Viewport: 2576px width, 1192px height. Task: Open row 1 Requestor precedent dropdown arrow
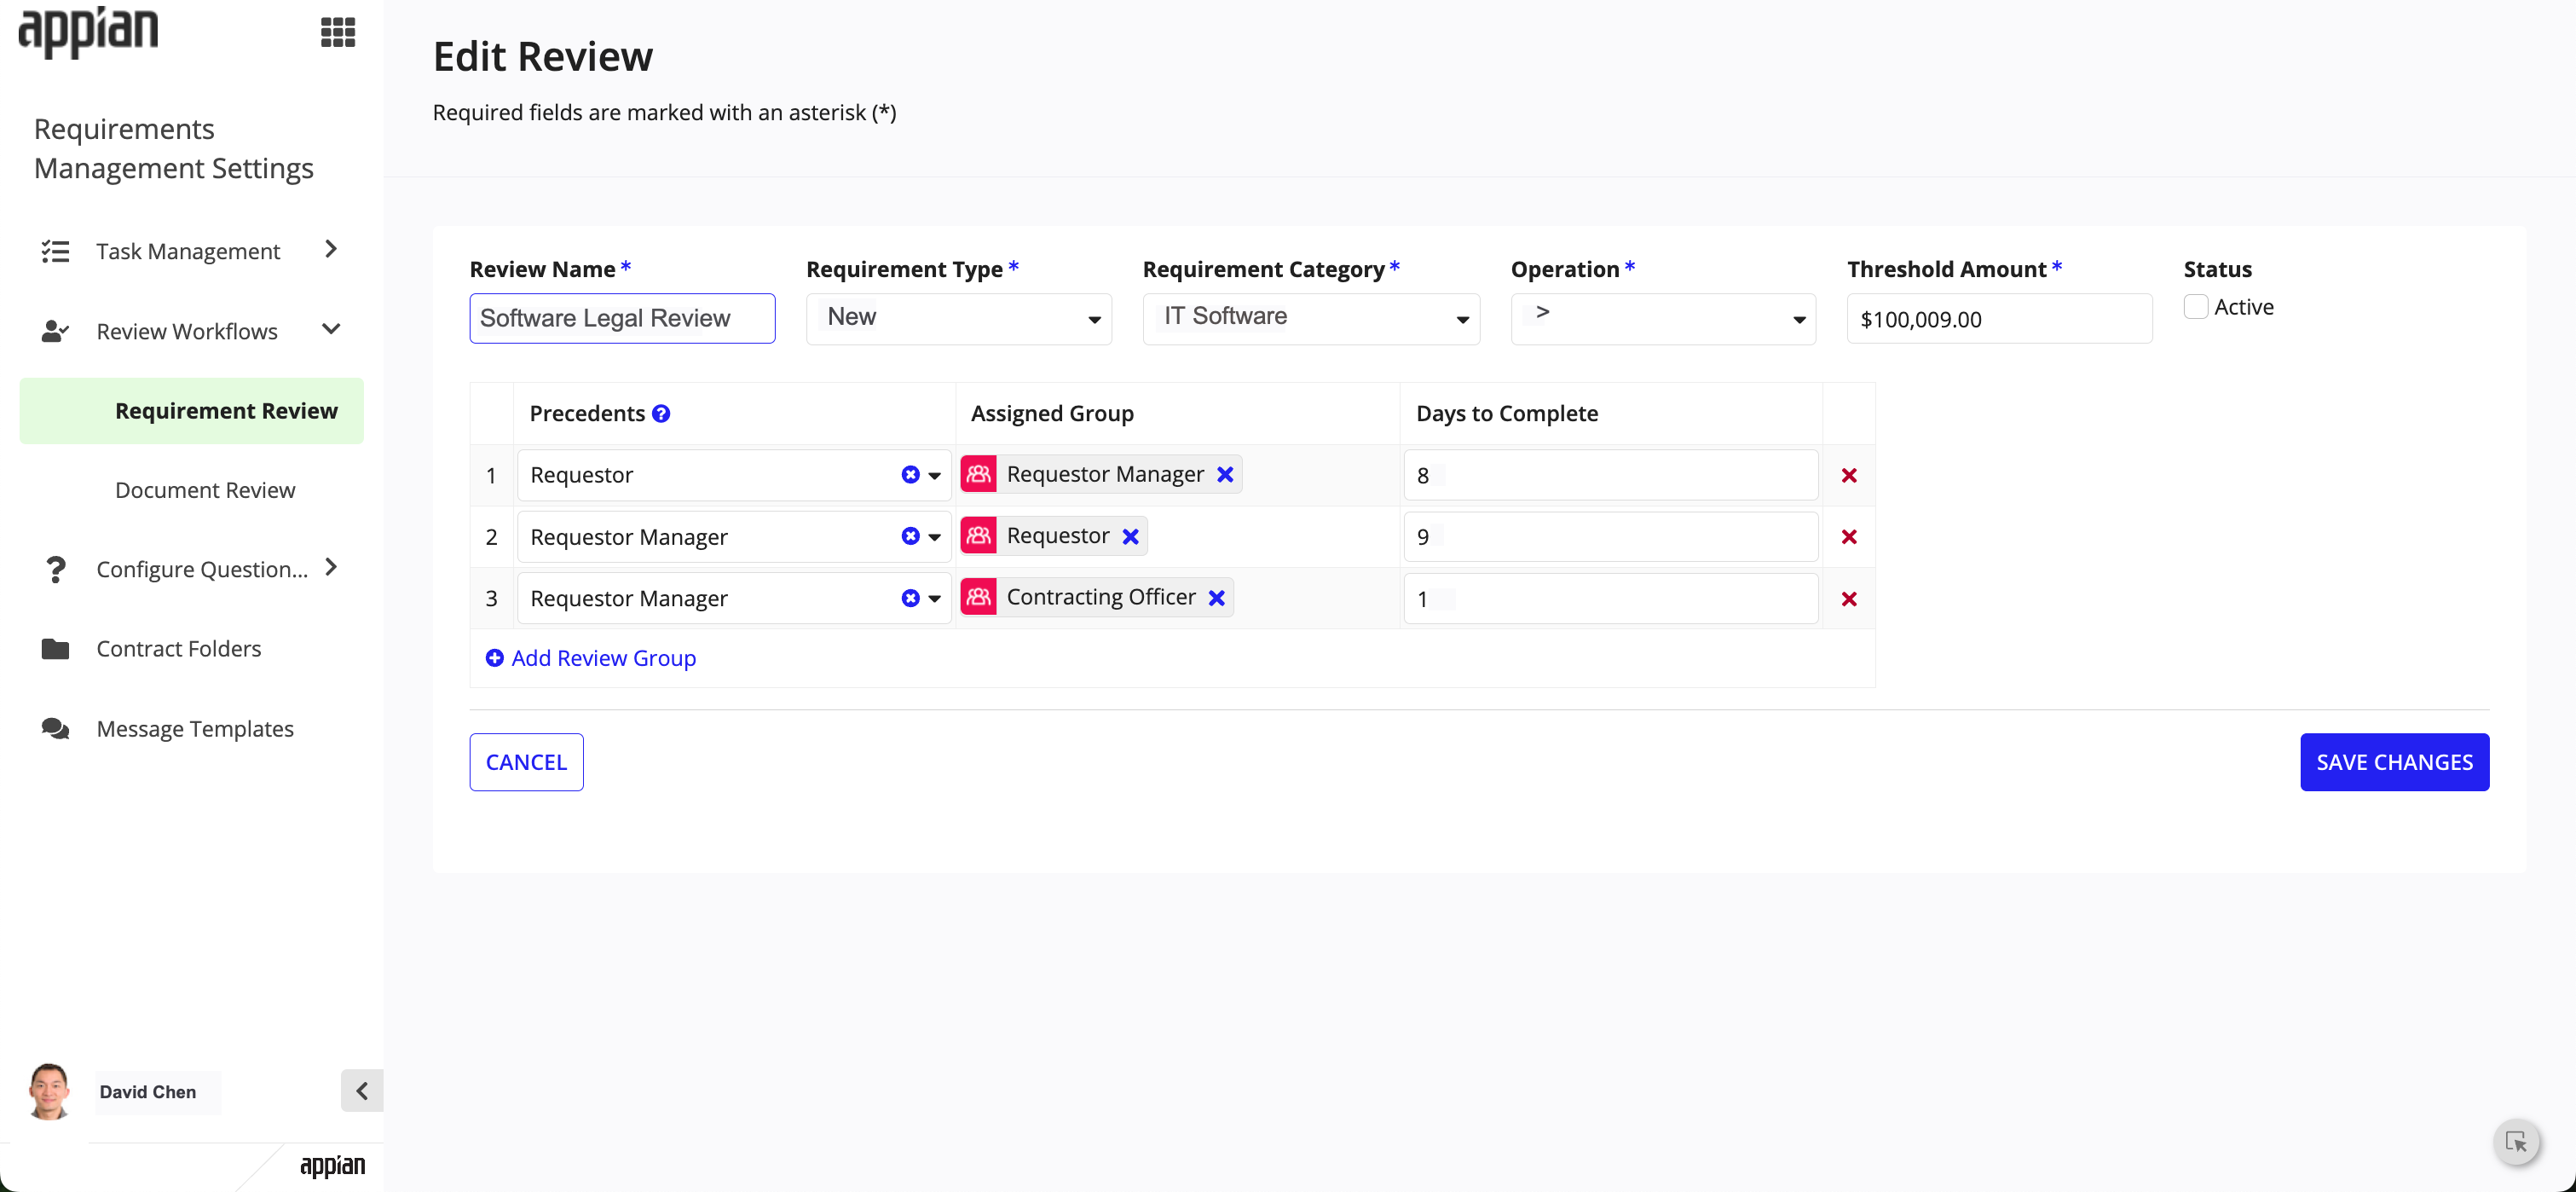pyautogui.click(x=935, y=476)
